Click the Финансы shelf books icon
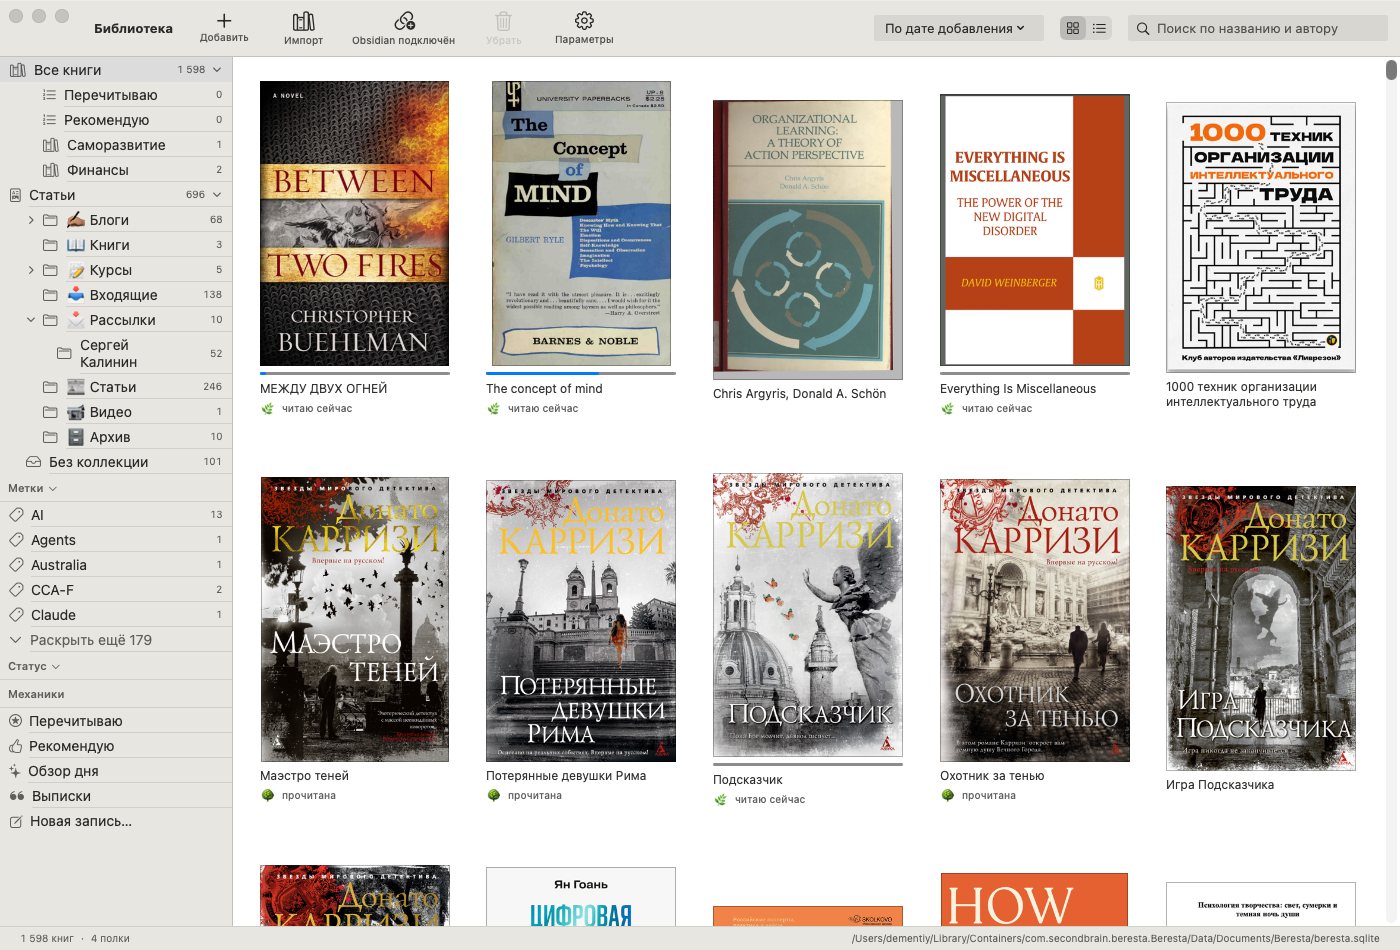1400x950 pixels. [51, 170]
